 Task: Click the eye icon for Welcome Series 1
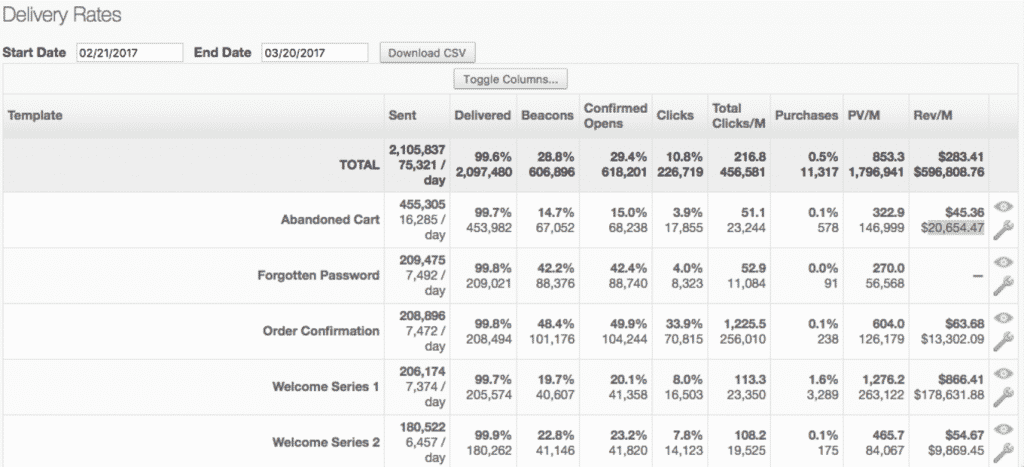[1003, 375]
